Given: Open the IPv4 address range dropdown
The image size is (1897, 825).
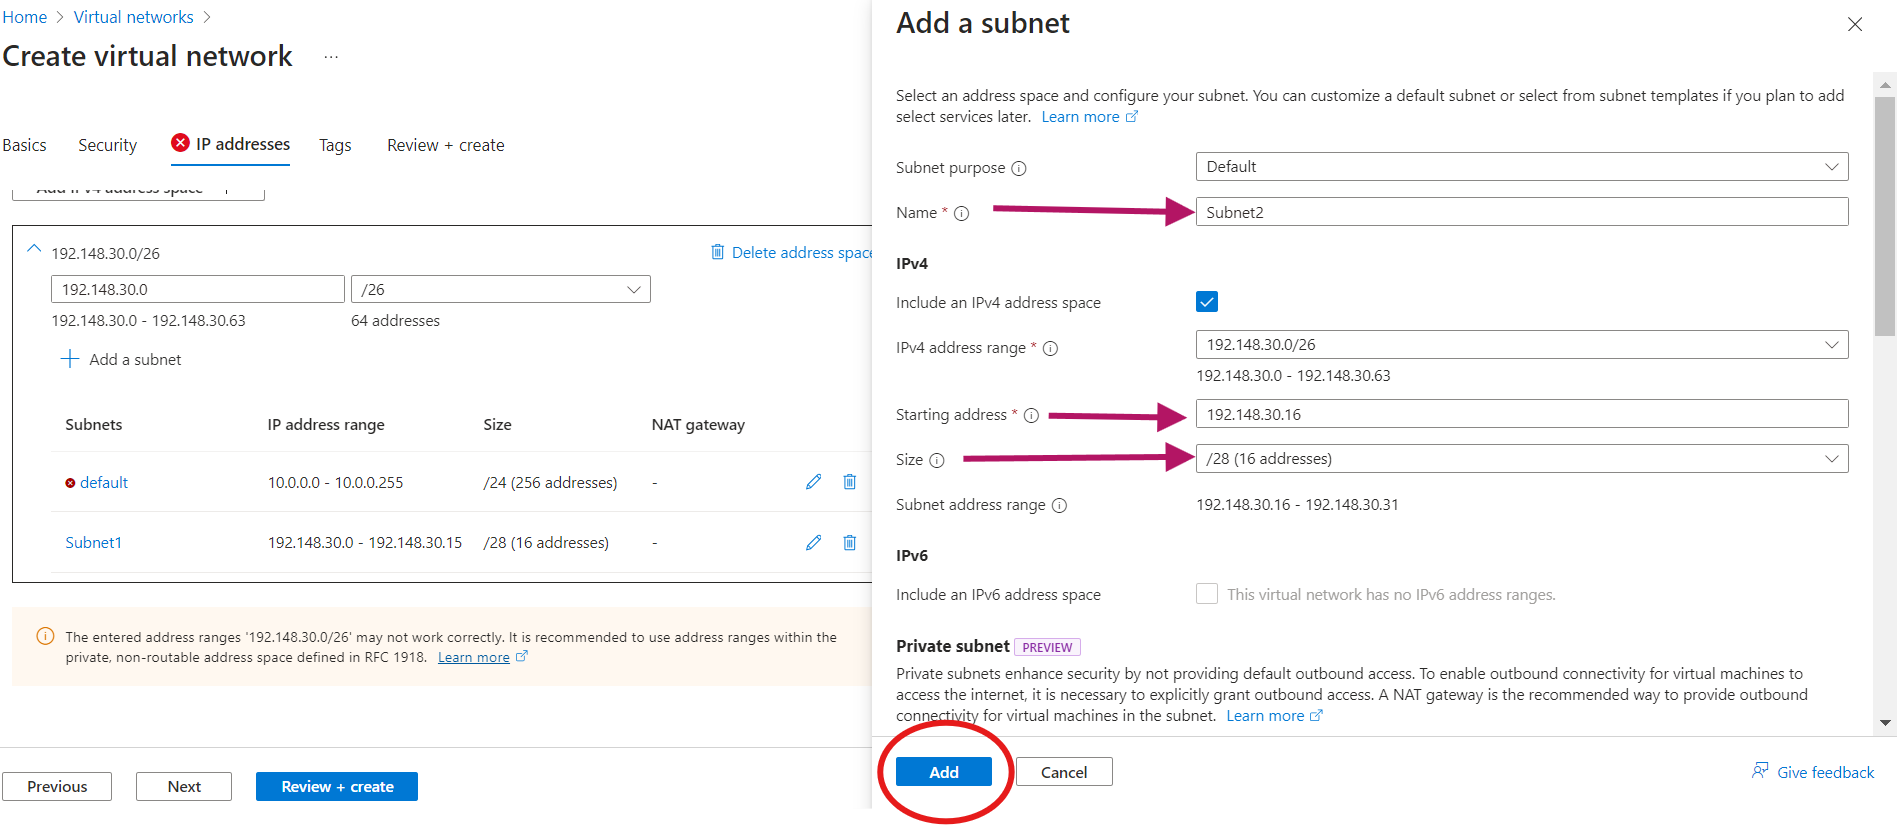Looking at the screenshot, I should coord(1521,345).
